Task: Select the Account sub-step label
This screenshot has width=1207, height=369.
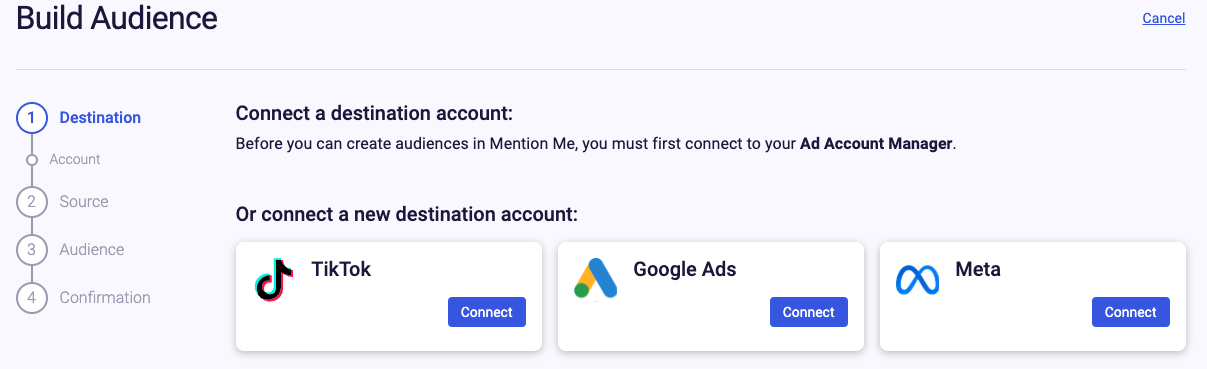Action: (75, 160)
